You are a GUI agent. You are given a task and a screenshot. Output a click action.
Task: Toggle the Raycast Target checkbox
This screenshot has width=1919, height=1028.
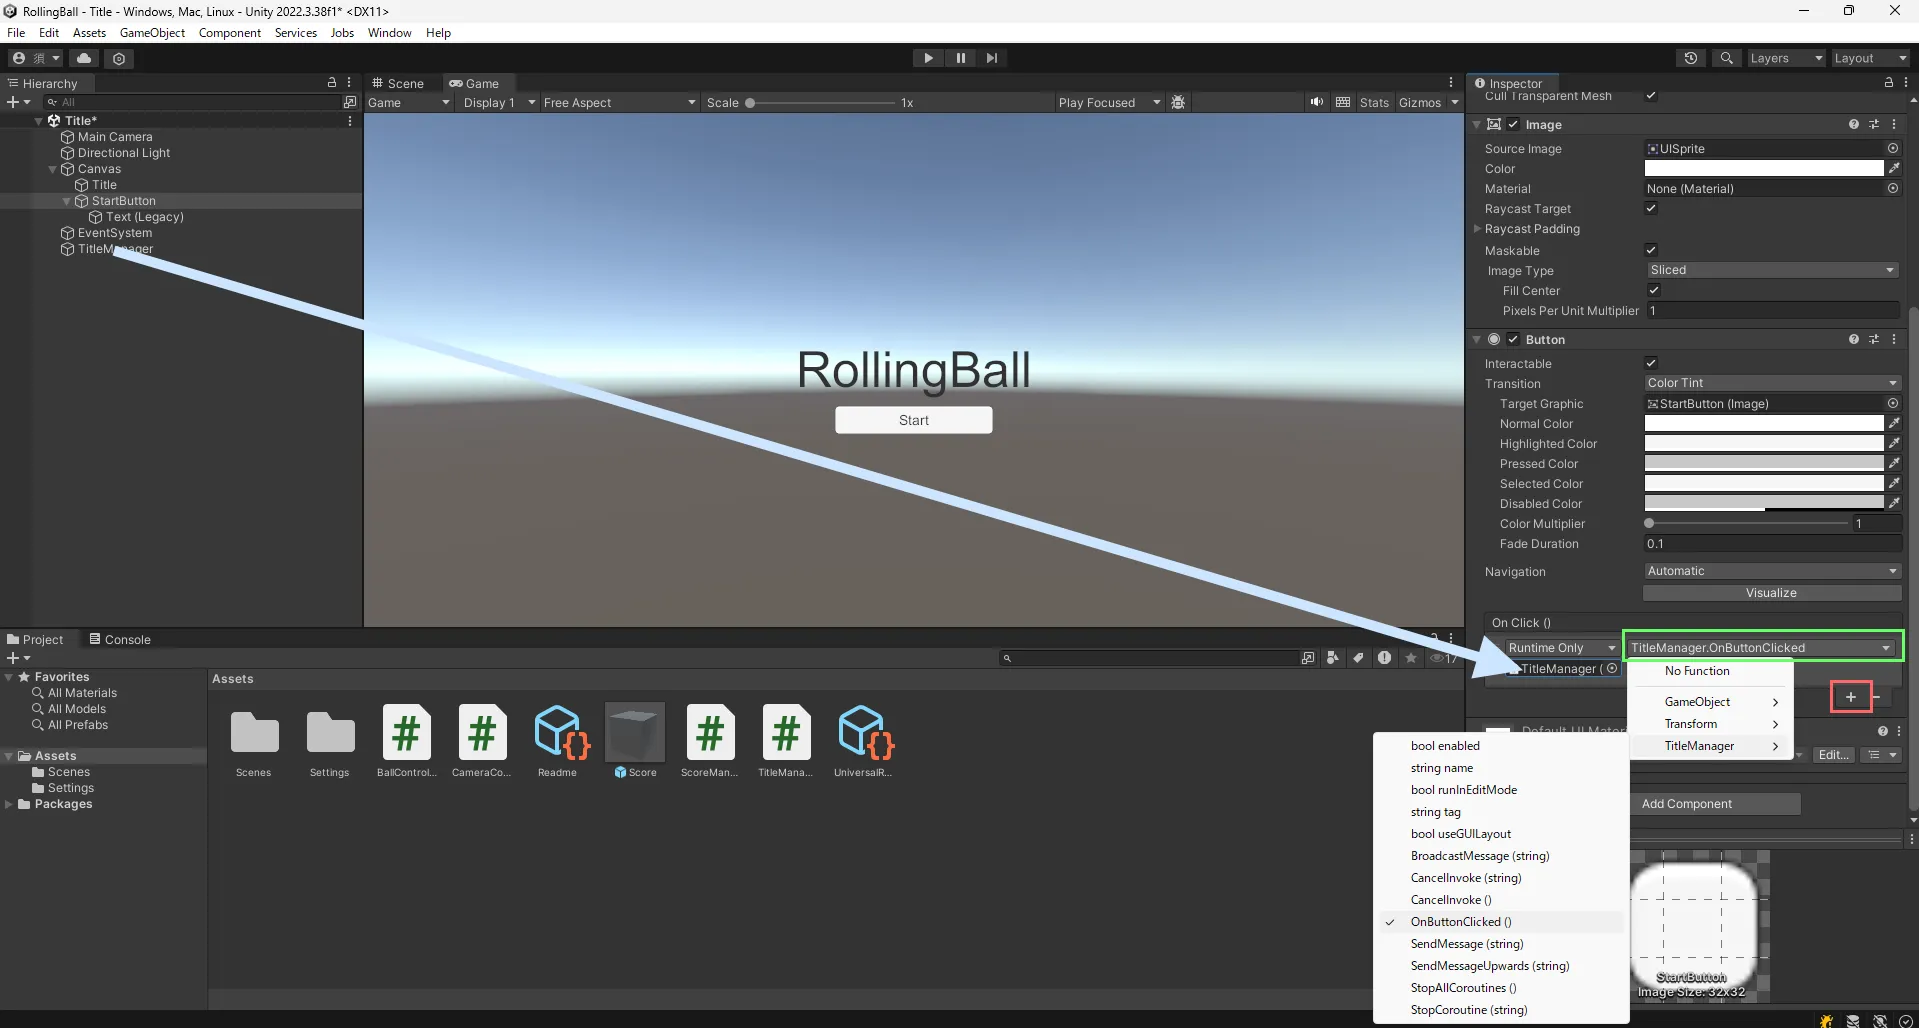1651,208
